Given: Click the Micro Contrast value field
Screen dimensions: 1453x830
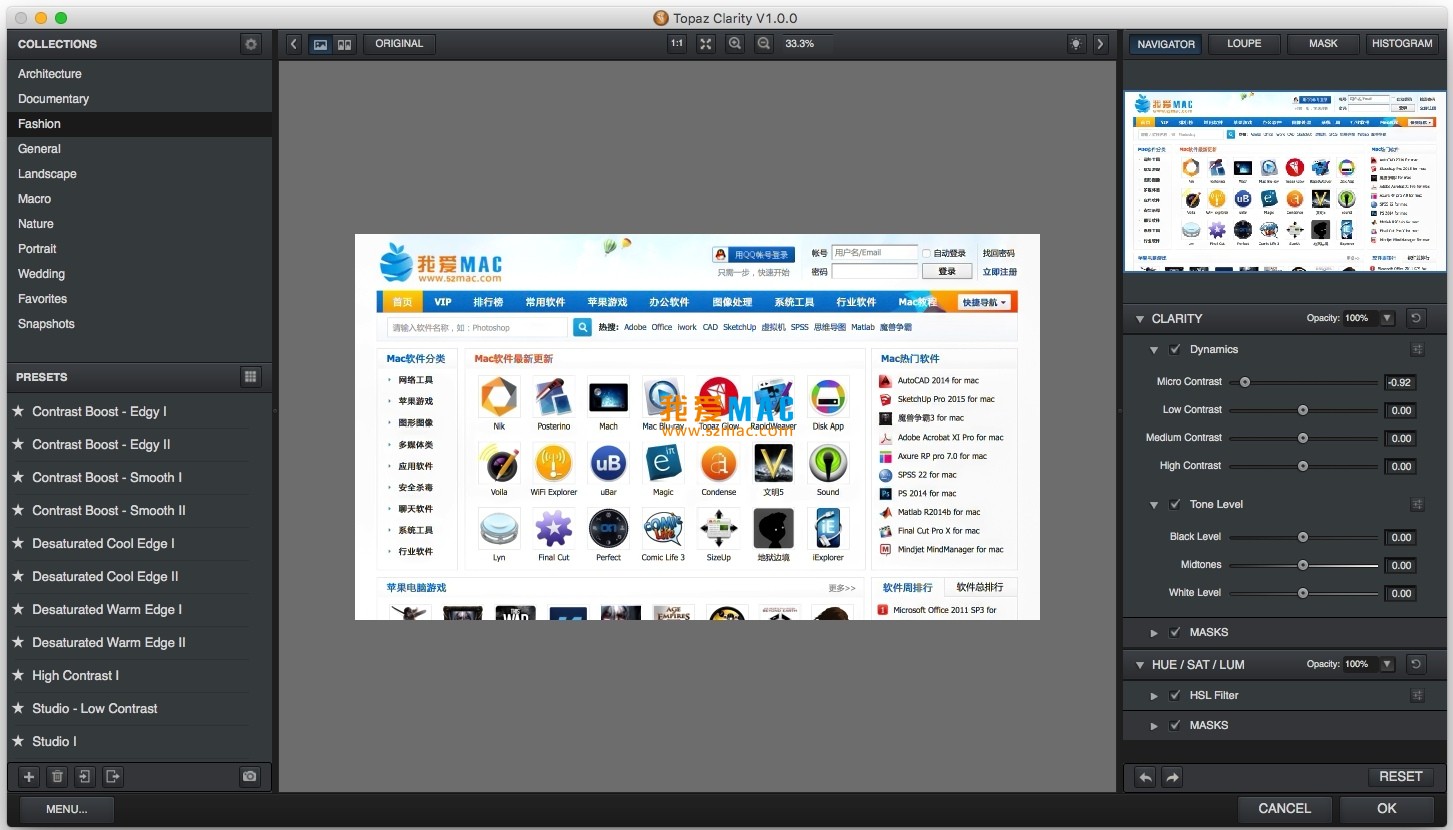Looking at the screenshot, I should (x=1400, y=382).
